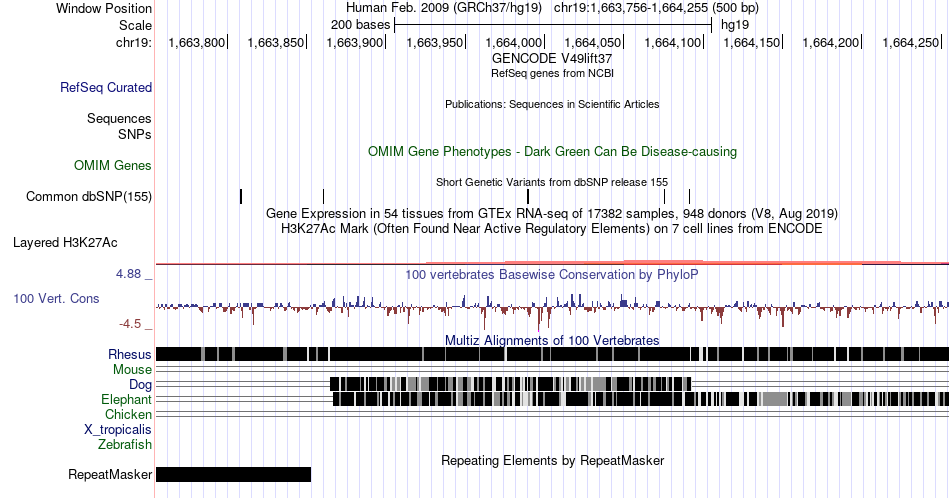
Task: Click the 4.88 PhyloP maximum value
Action: point(128,274)
